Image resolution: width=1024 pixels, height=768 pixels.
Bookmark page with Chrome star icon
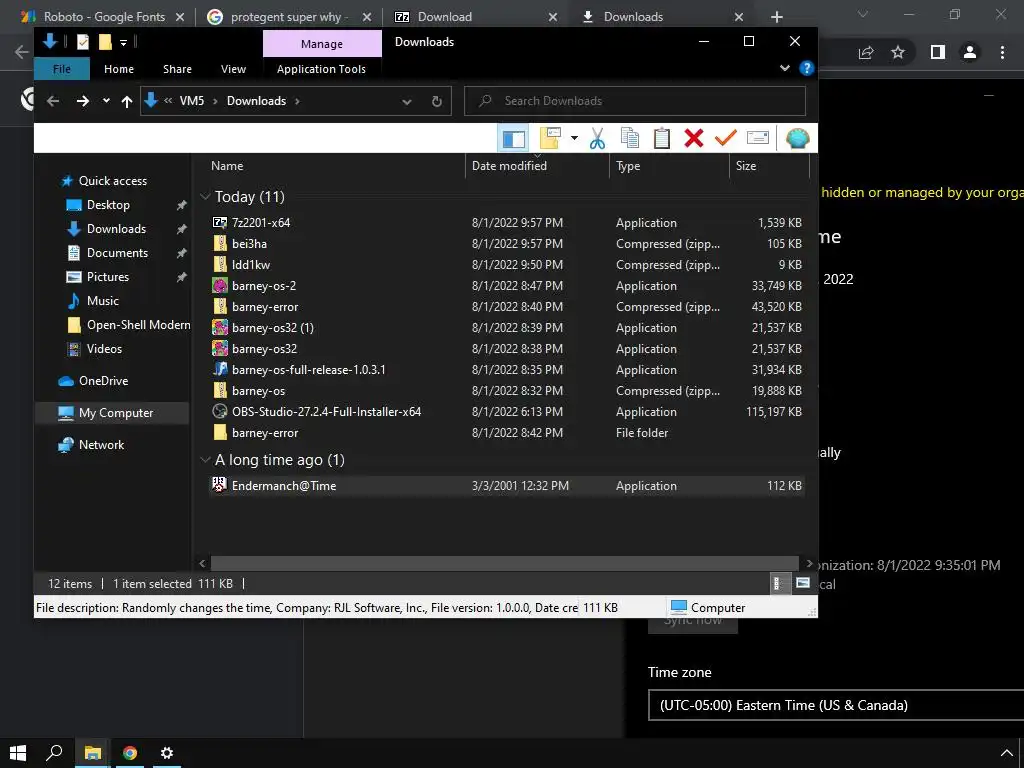tap(898, 52)
